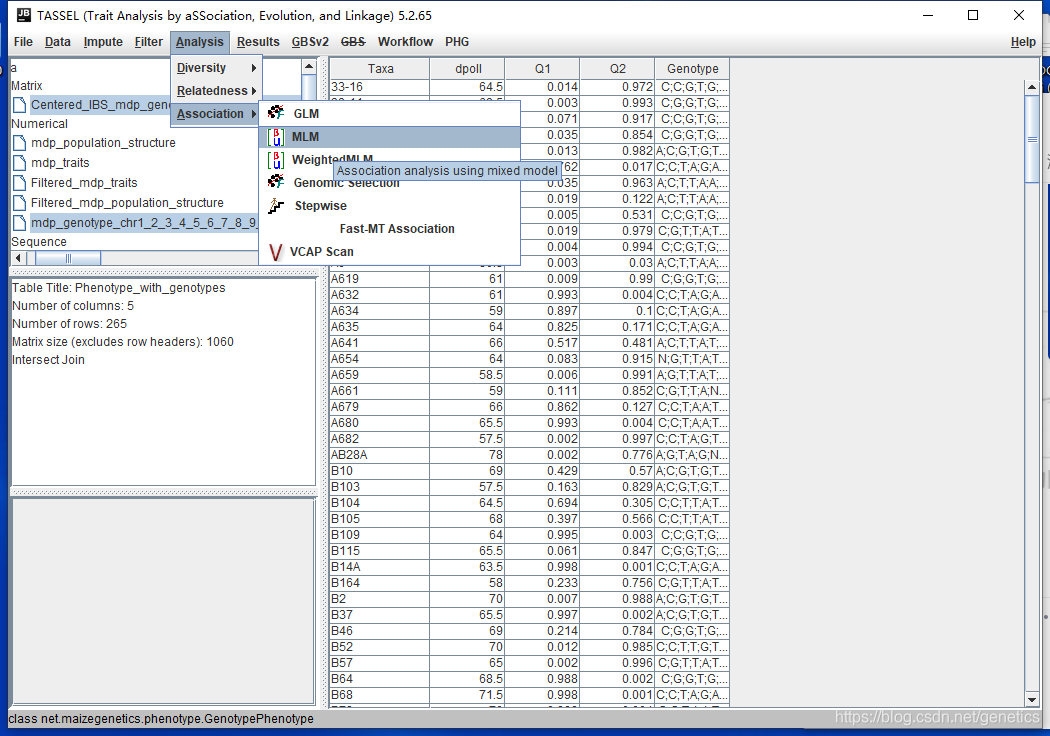Click the mdp_genotype_chr1 file icon

tap(19, 223)
